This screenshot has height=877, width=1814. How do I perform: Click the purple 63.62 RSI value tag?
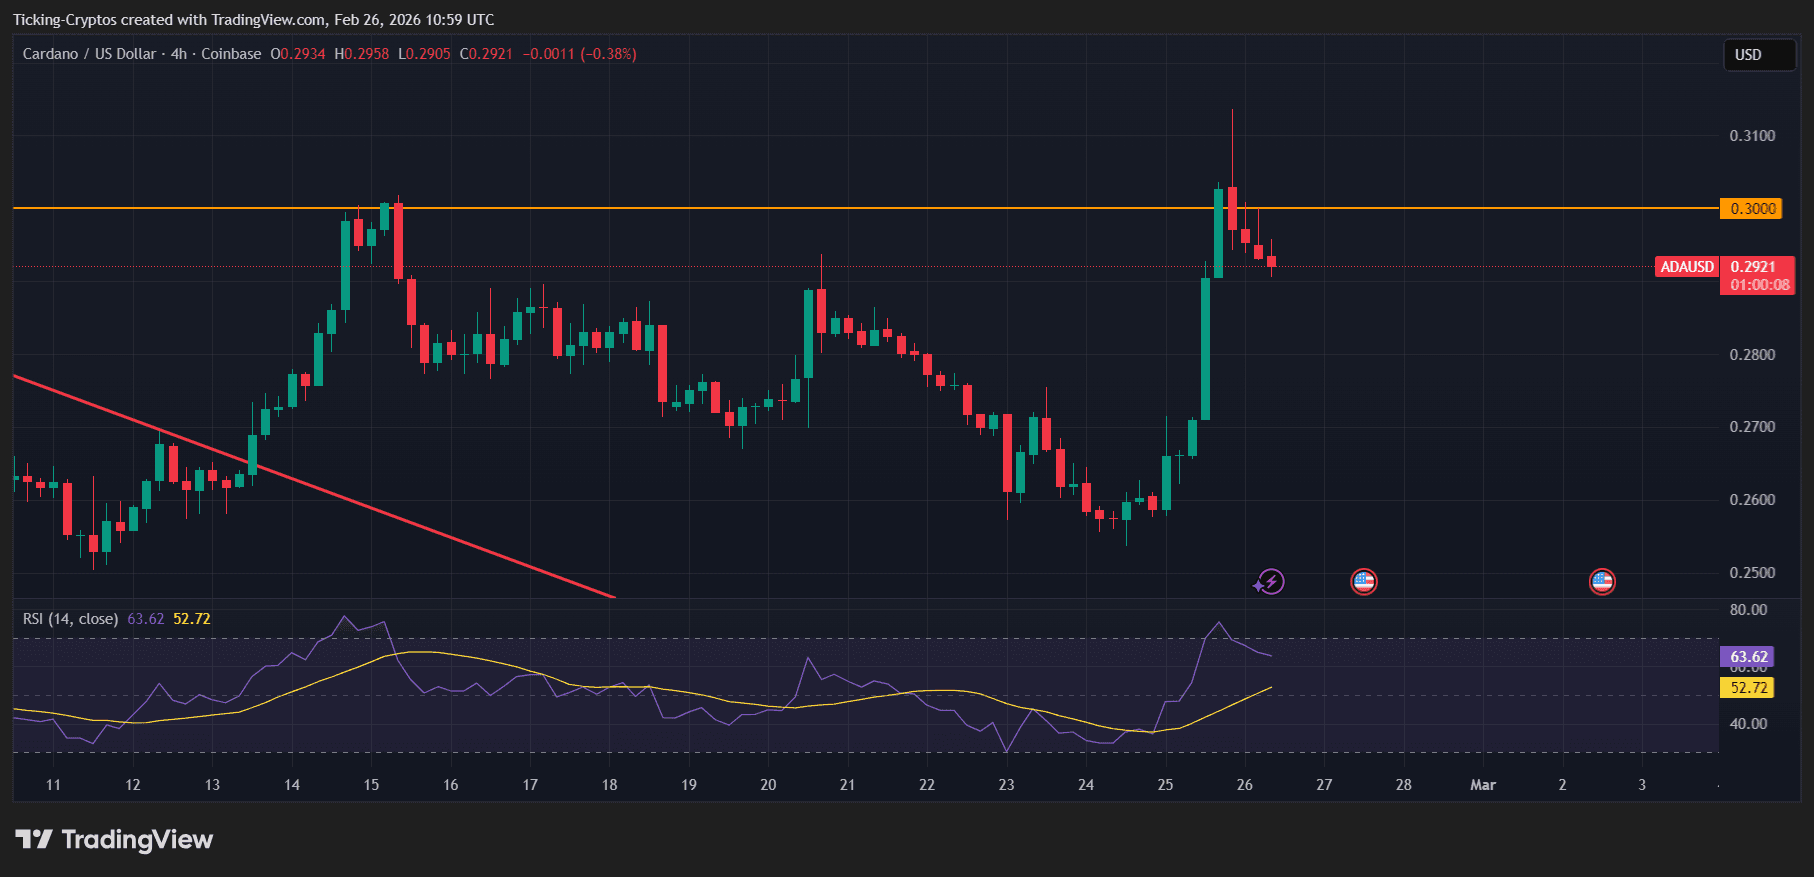(1748, 657)
